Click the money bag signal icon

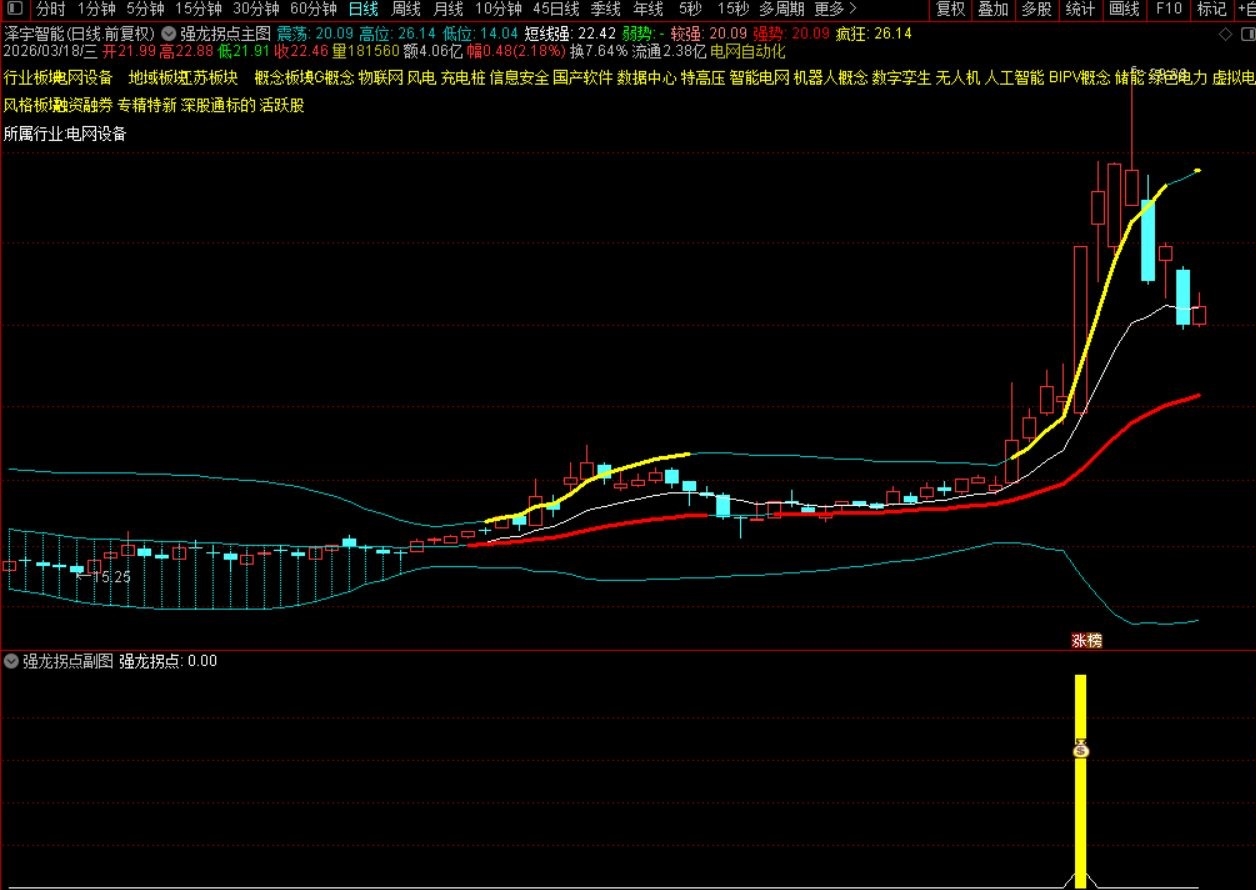[x=1080, y=747]
